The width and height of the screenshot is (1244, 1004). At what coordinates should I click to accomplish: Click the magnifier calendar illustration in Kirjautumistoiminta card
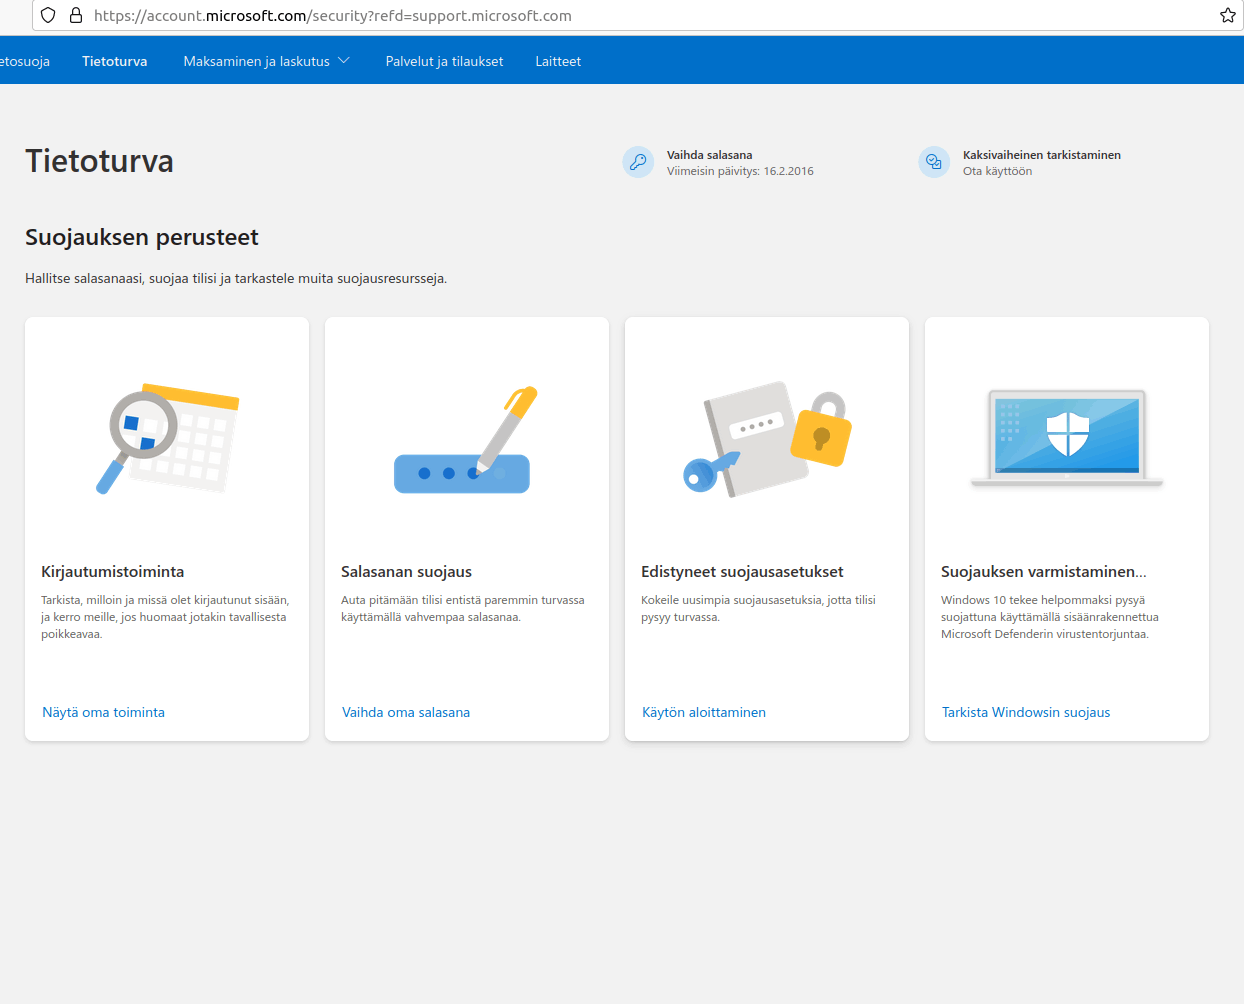tap(167, 439)
